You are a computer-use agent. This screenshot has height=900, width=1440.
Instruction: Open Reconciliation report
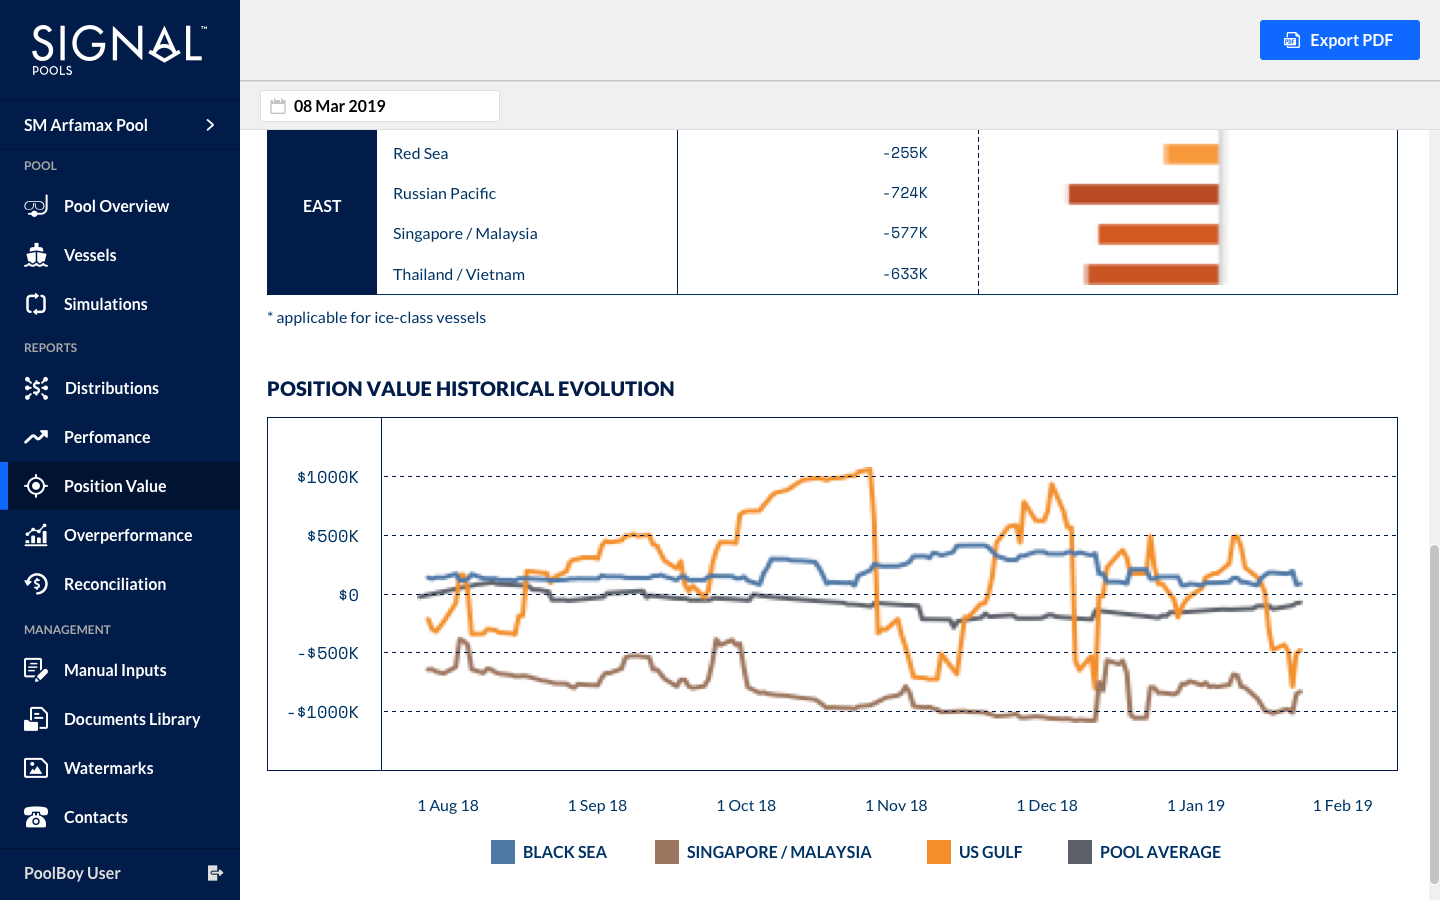(x=120, y=584)
